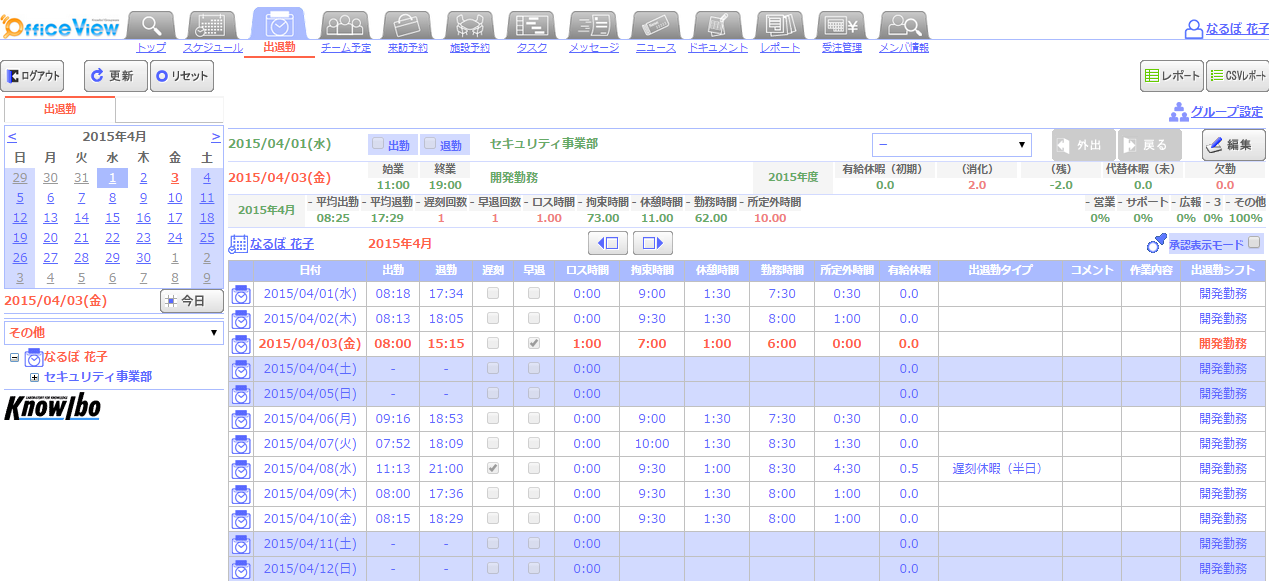Open the グループ設定 link

1226,112
